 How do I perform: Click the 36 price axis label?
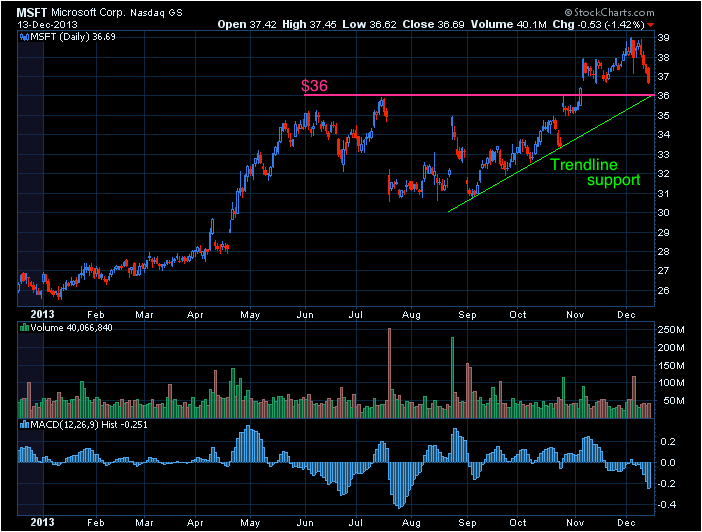[x=663, y=95]
